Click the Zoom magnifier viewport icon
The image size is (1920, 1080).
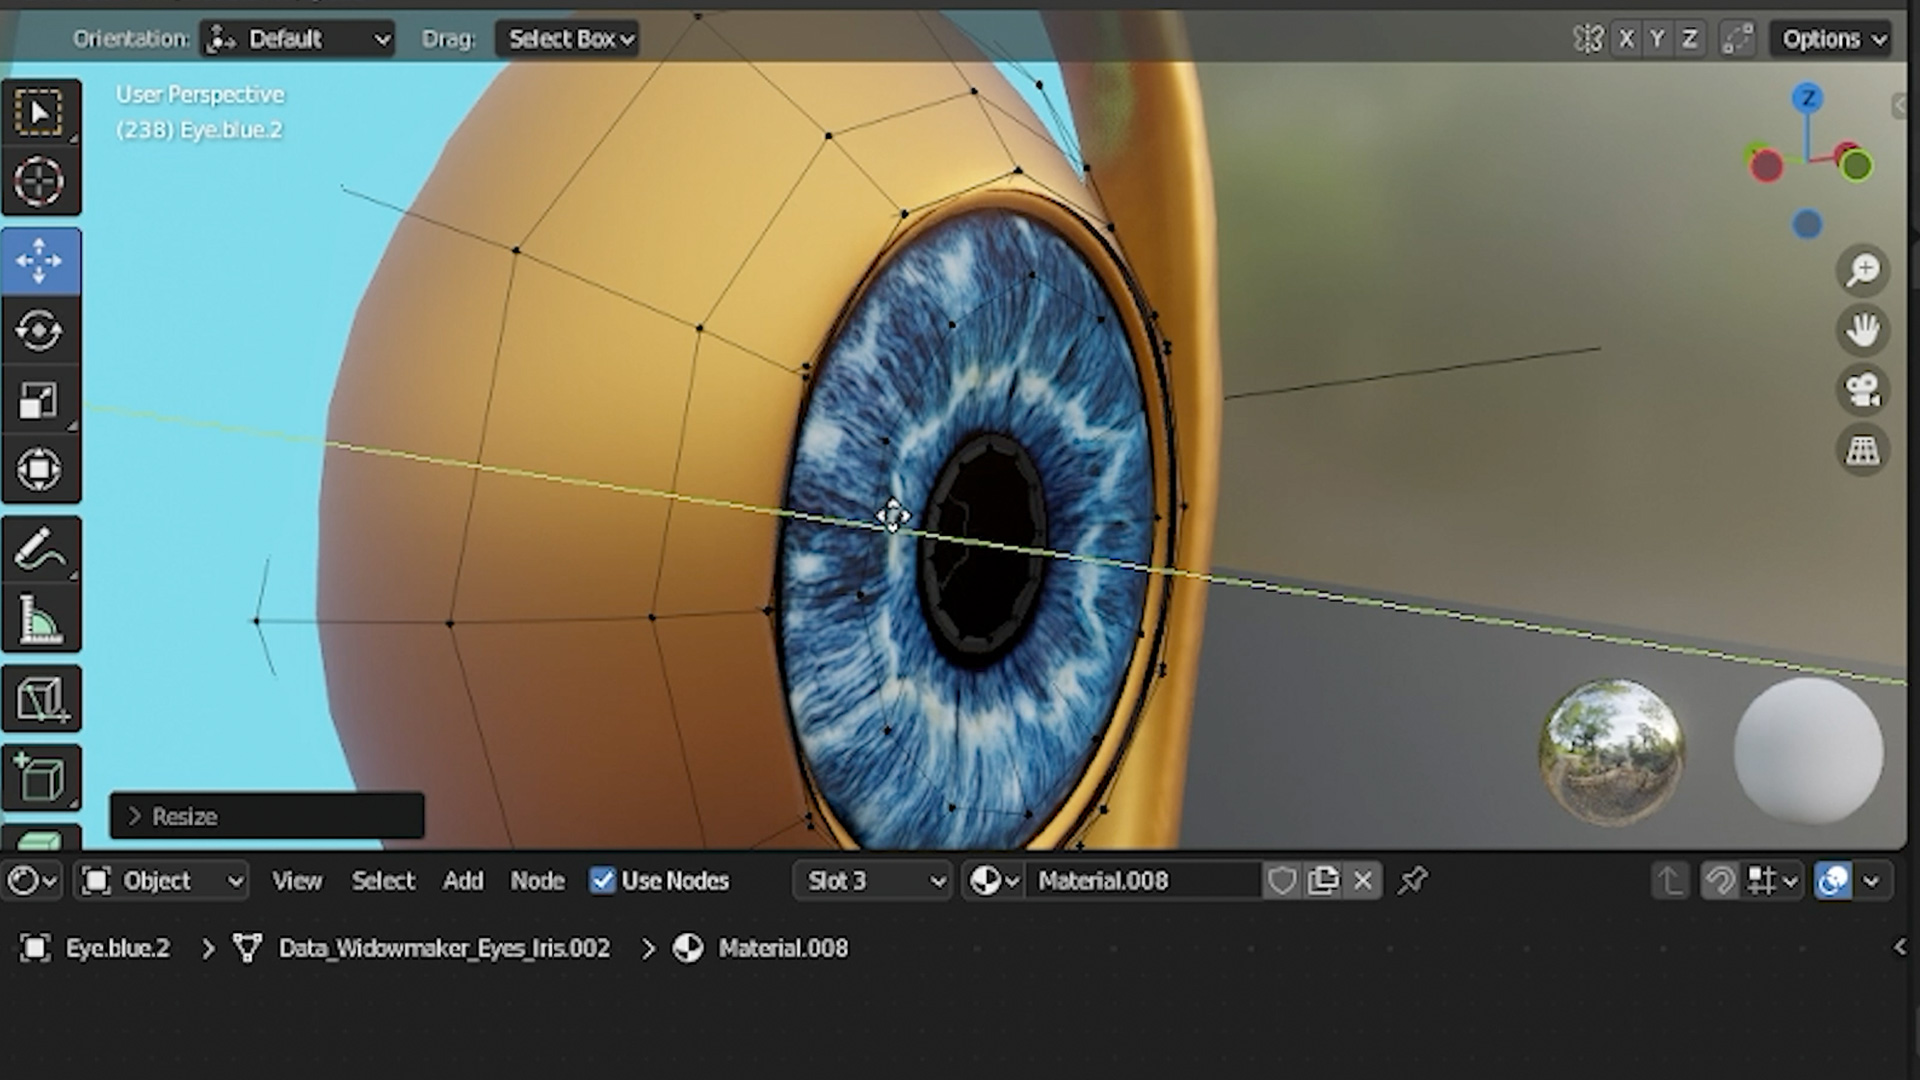(1863, 270)
